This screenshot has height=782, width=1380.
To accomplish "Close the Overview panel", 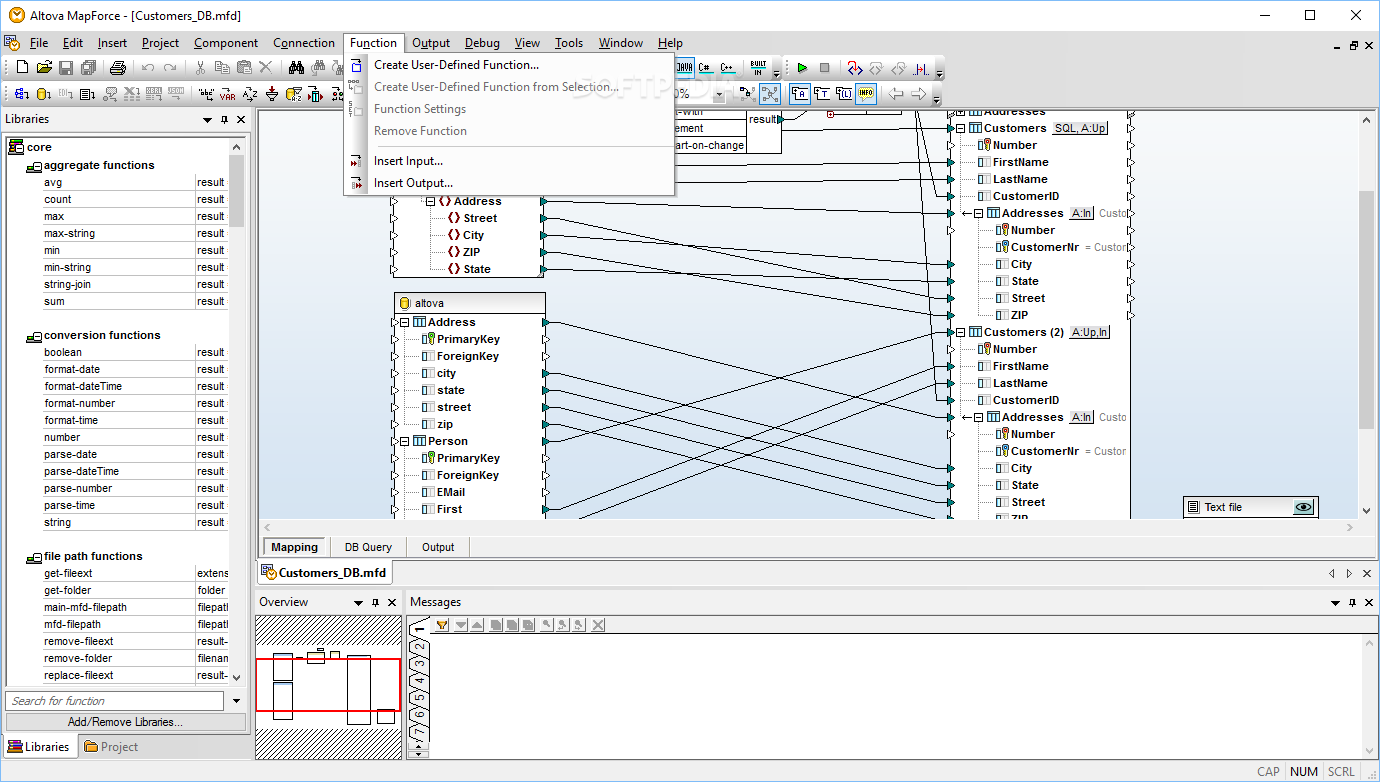I will pos(392,602).
